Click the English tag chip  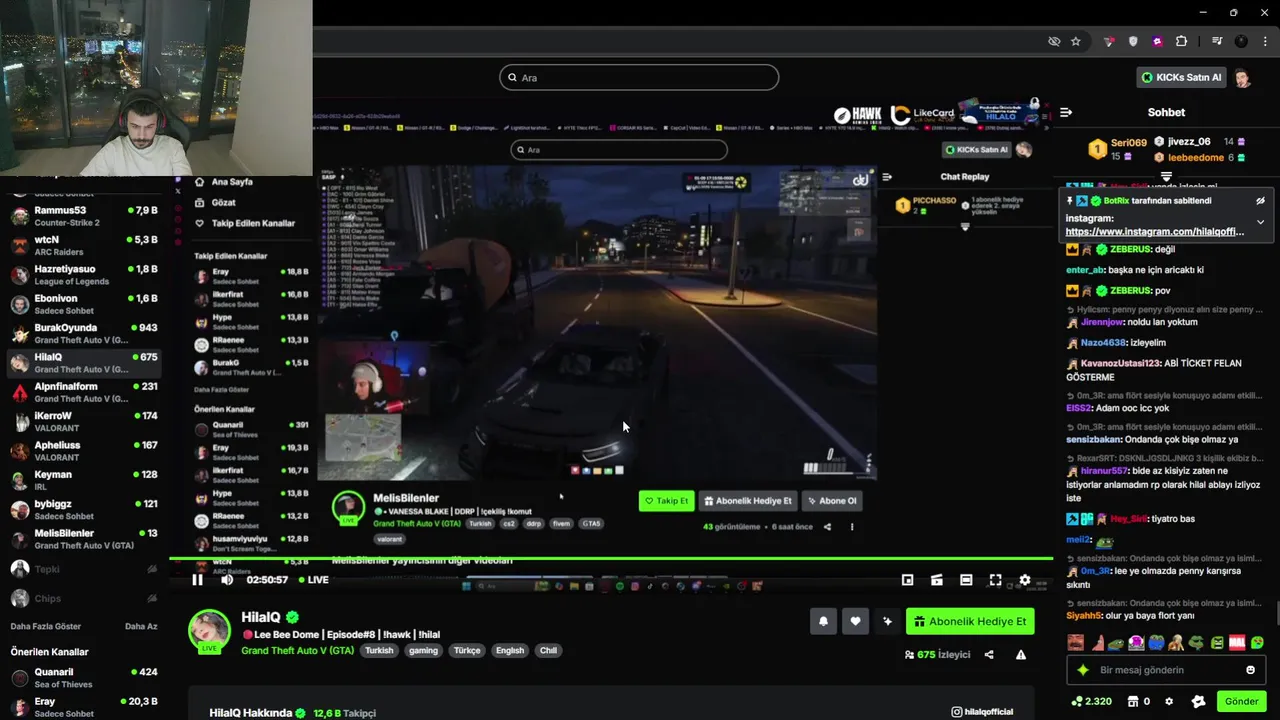pos(510,650)
